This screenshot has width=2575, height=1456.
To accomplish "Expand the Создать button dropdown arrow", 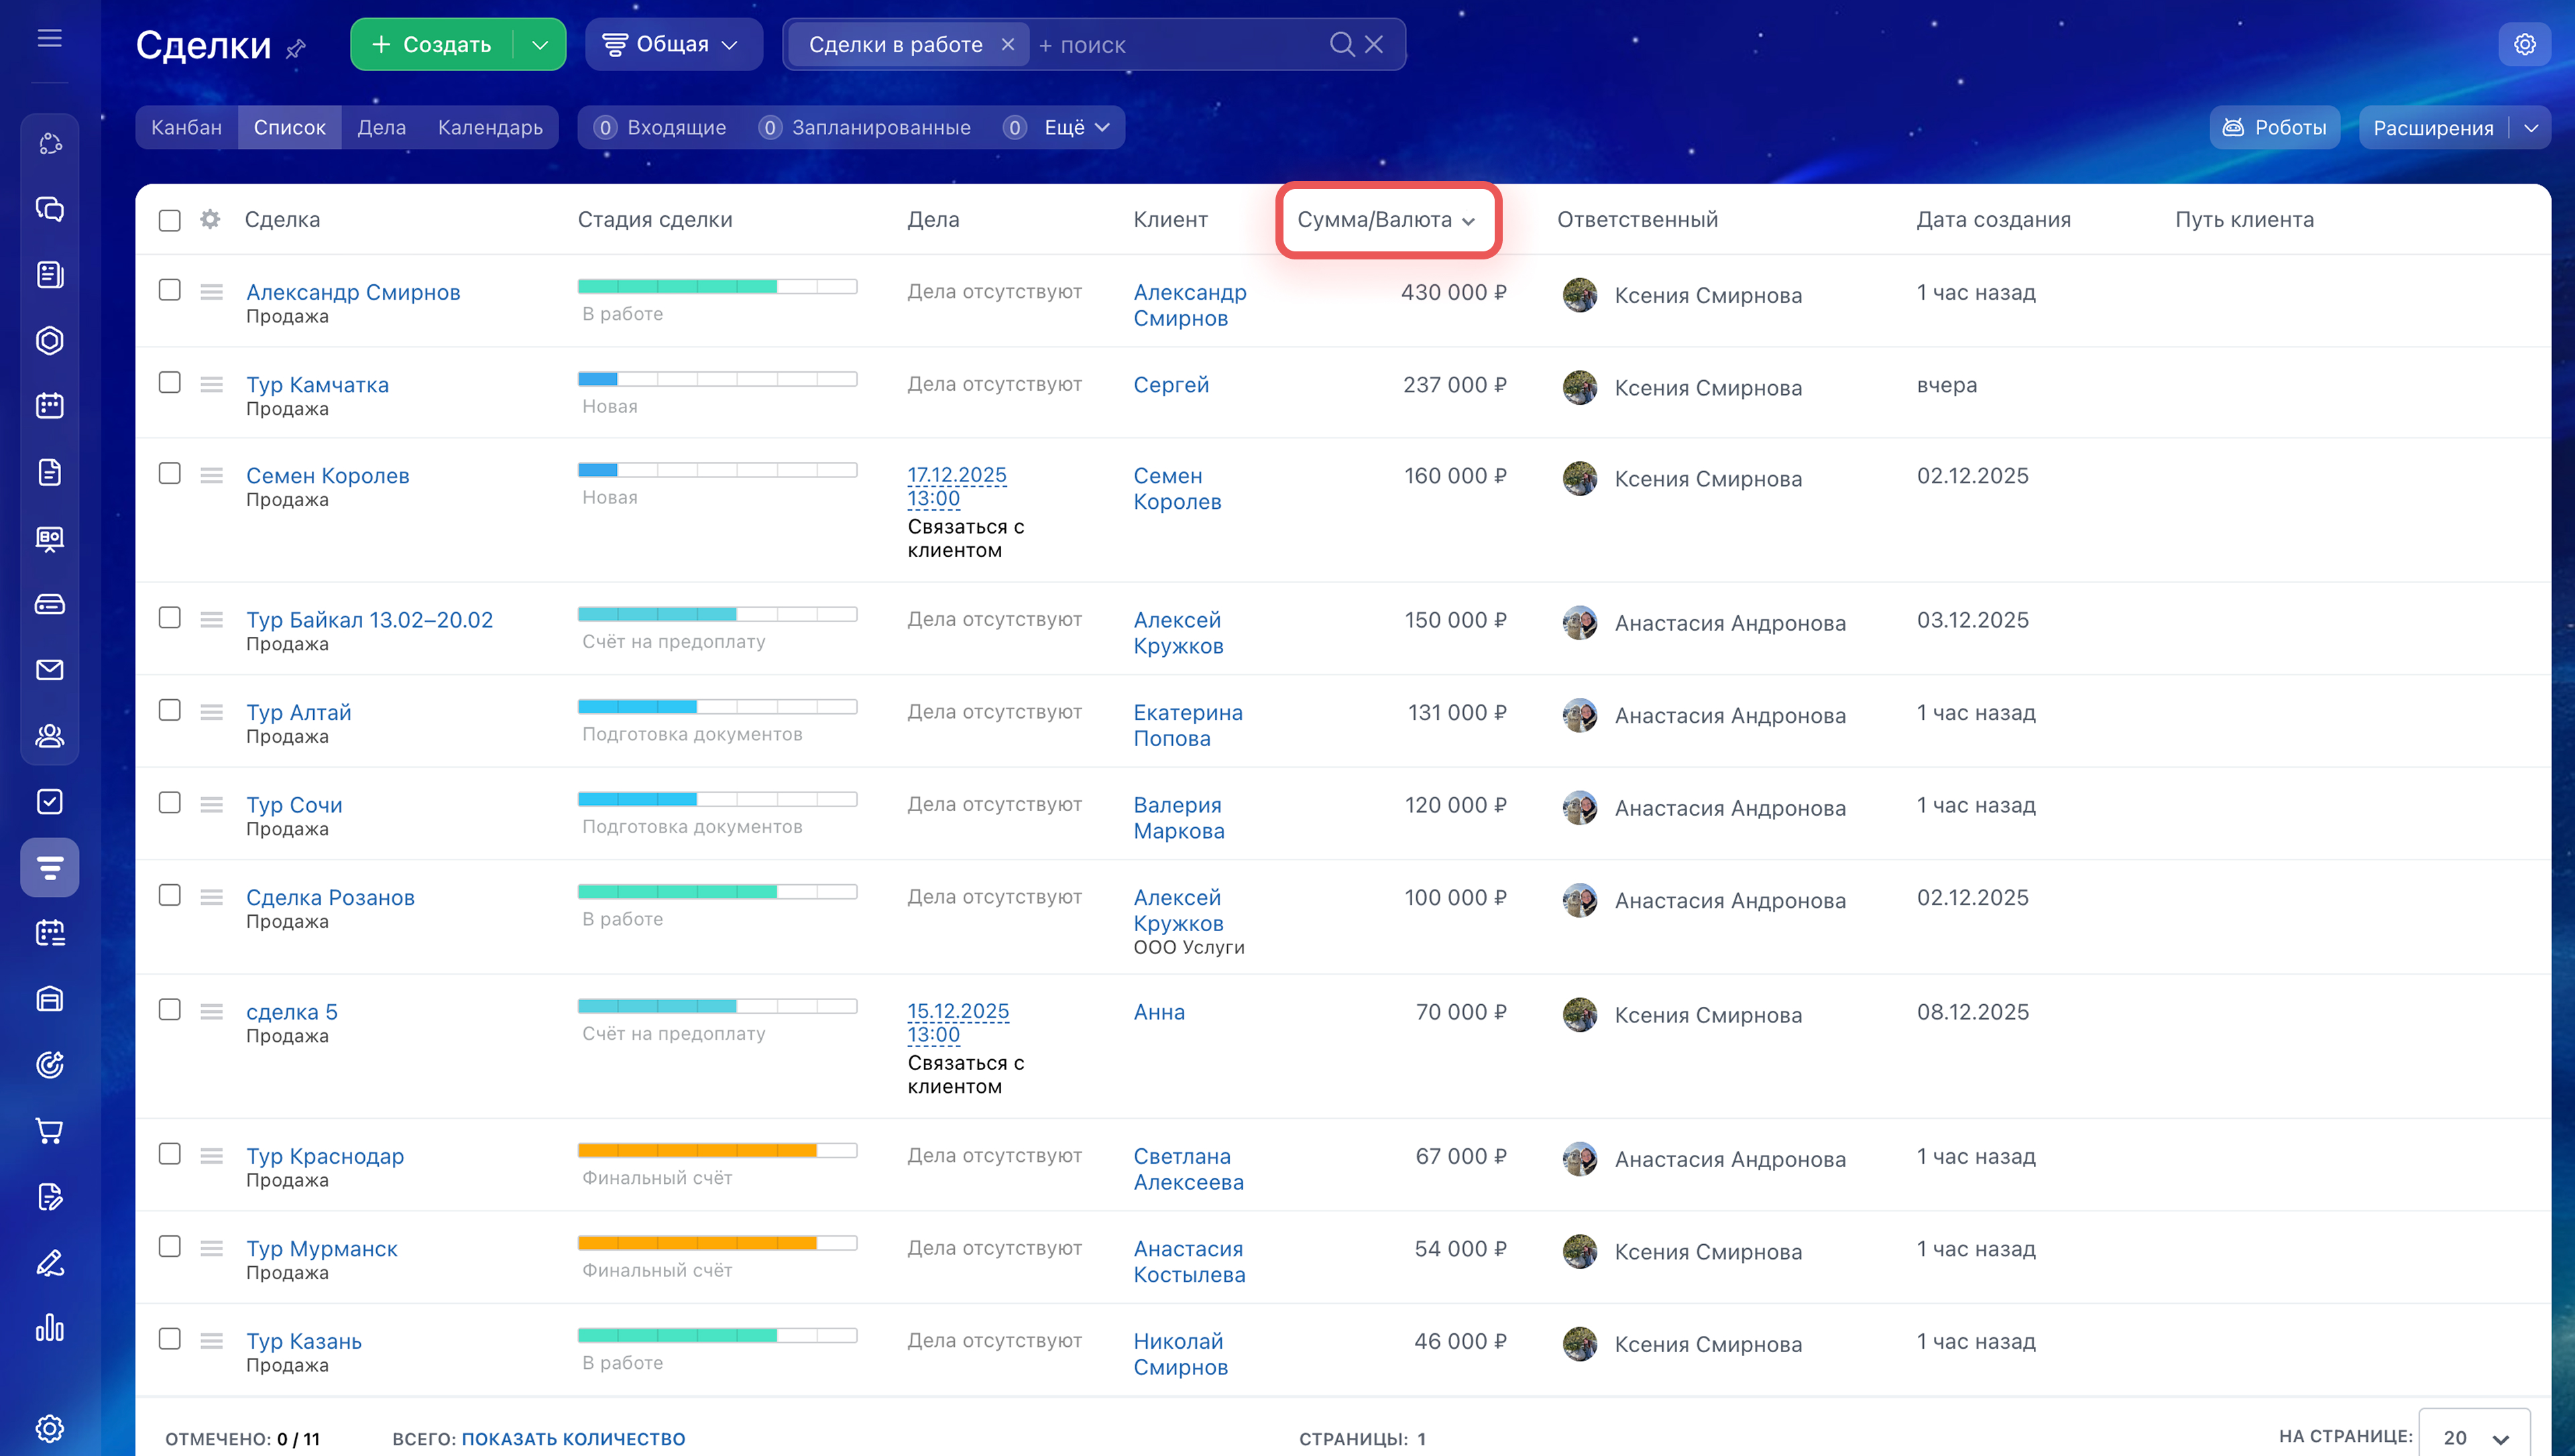I will pyautogui.click(x=540, y=44).
